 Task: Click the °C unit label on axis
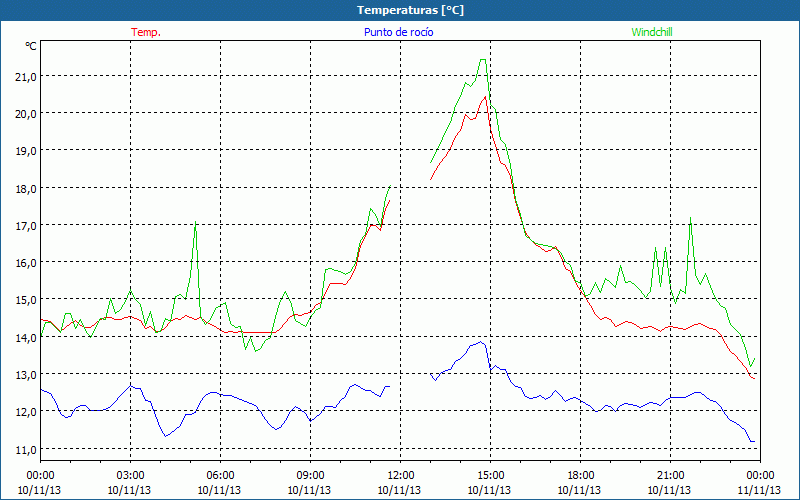(x=31, y=46)
